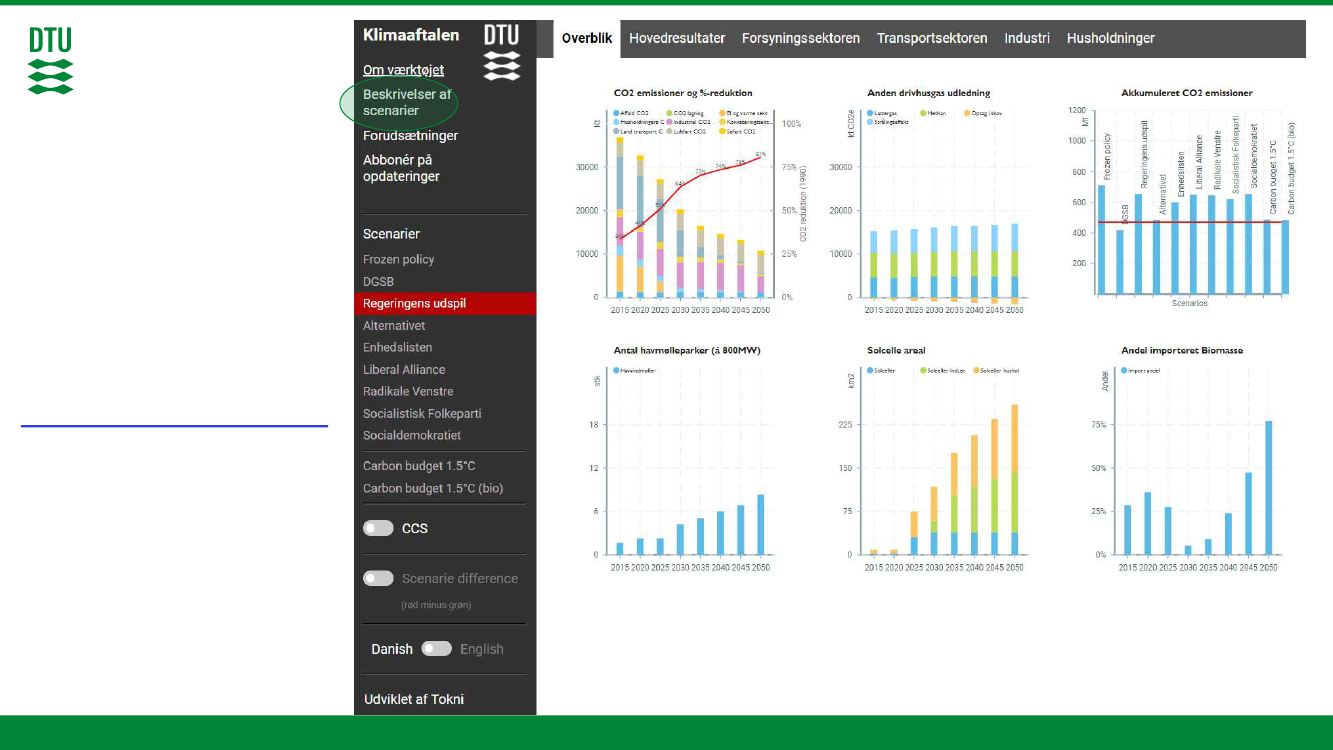Click the Scenarier section heading

(391, 234)
